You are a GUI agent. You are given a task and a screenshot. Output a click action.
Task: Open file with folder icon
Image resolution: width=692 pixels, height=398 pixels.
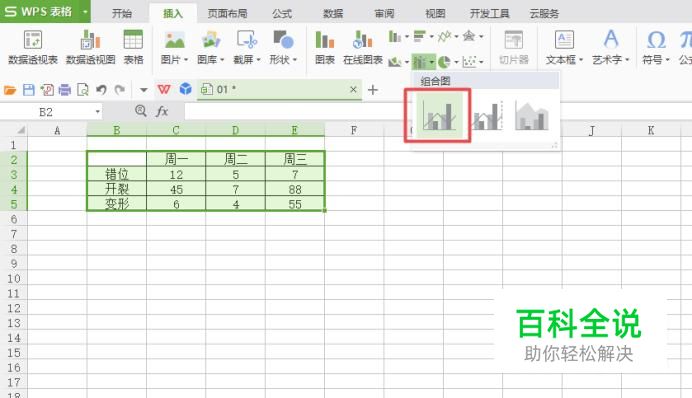[10, 90]
